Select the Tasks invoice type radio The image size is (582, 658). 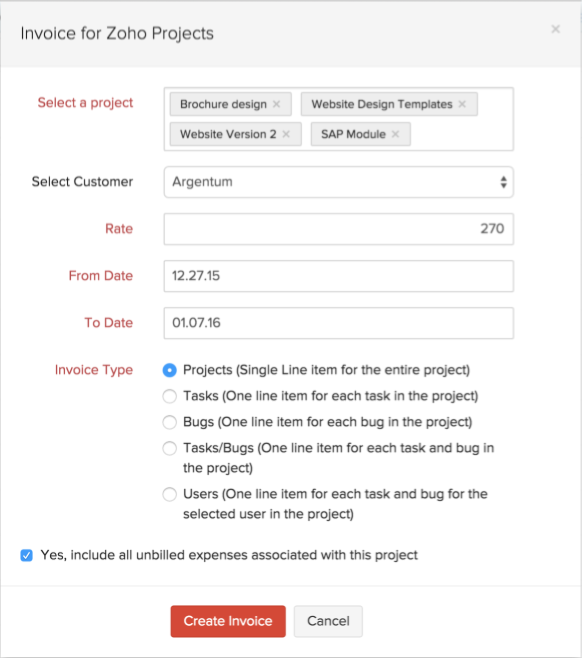[x=170, y=396]
